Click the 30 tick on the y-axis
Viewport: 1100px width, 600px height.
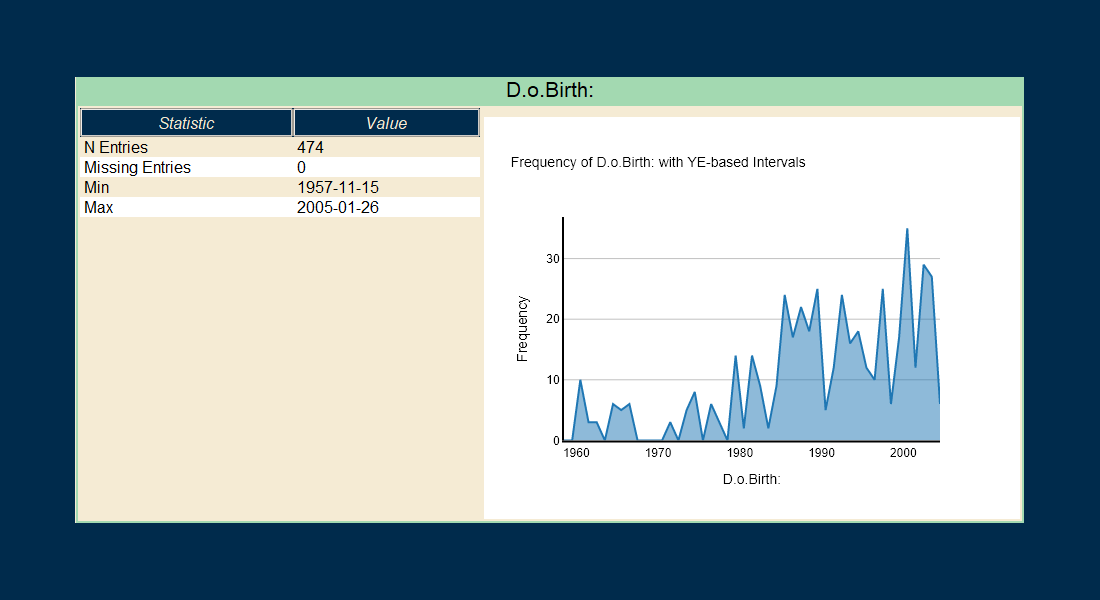(x=553, y=259)
